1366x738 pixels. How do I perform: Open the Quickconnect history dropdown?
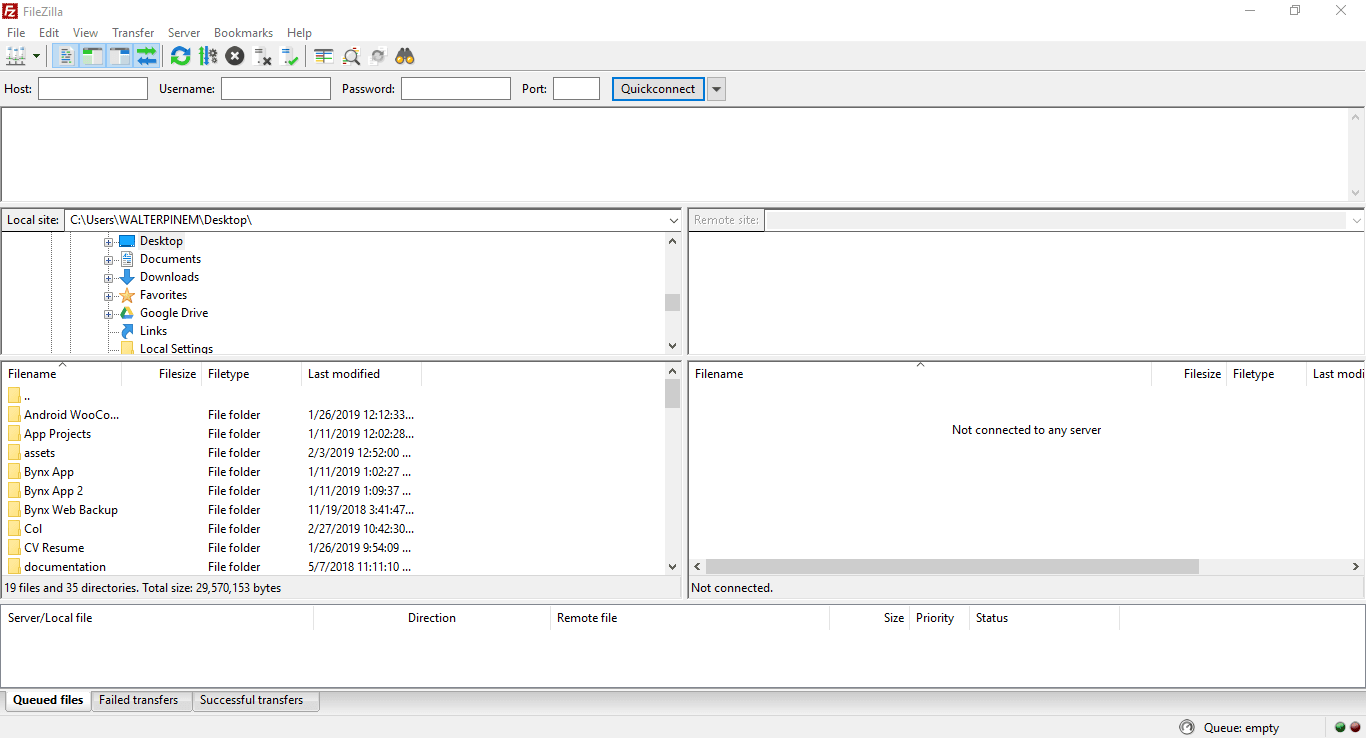716,89
